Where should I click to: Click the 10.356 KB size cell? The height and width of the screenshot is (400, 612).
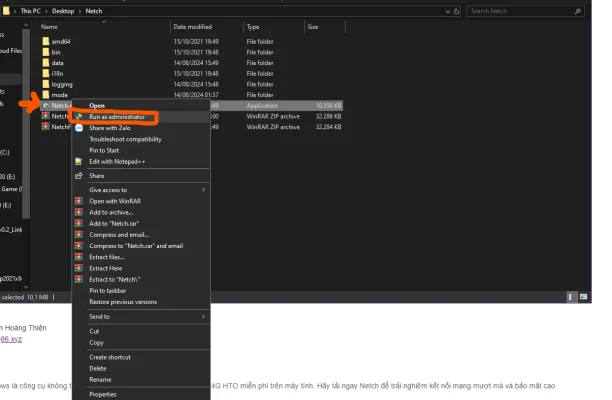coord(328,106)
